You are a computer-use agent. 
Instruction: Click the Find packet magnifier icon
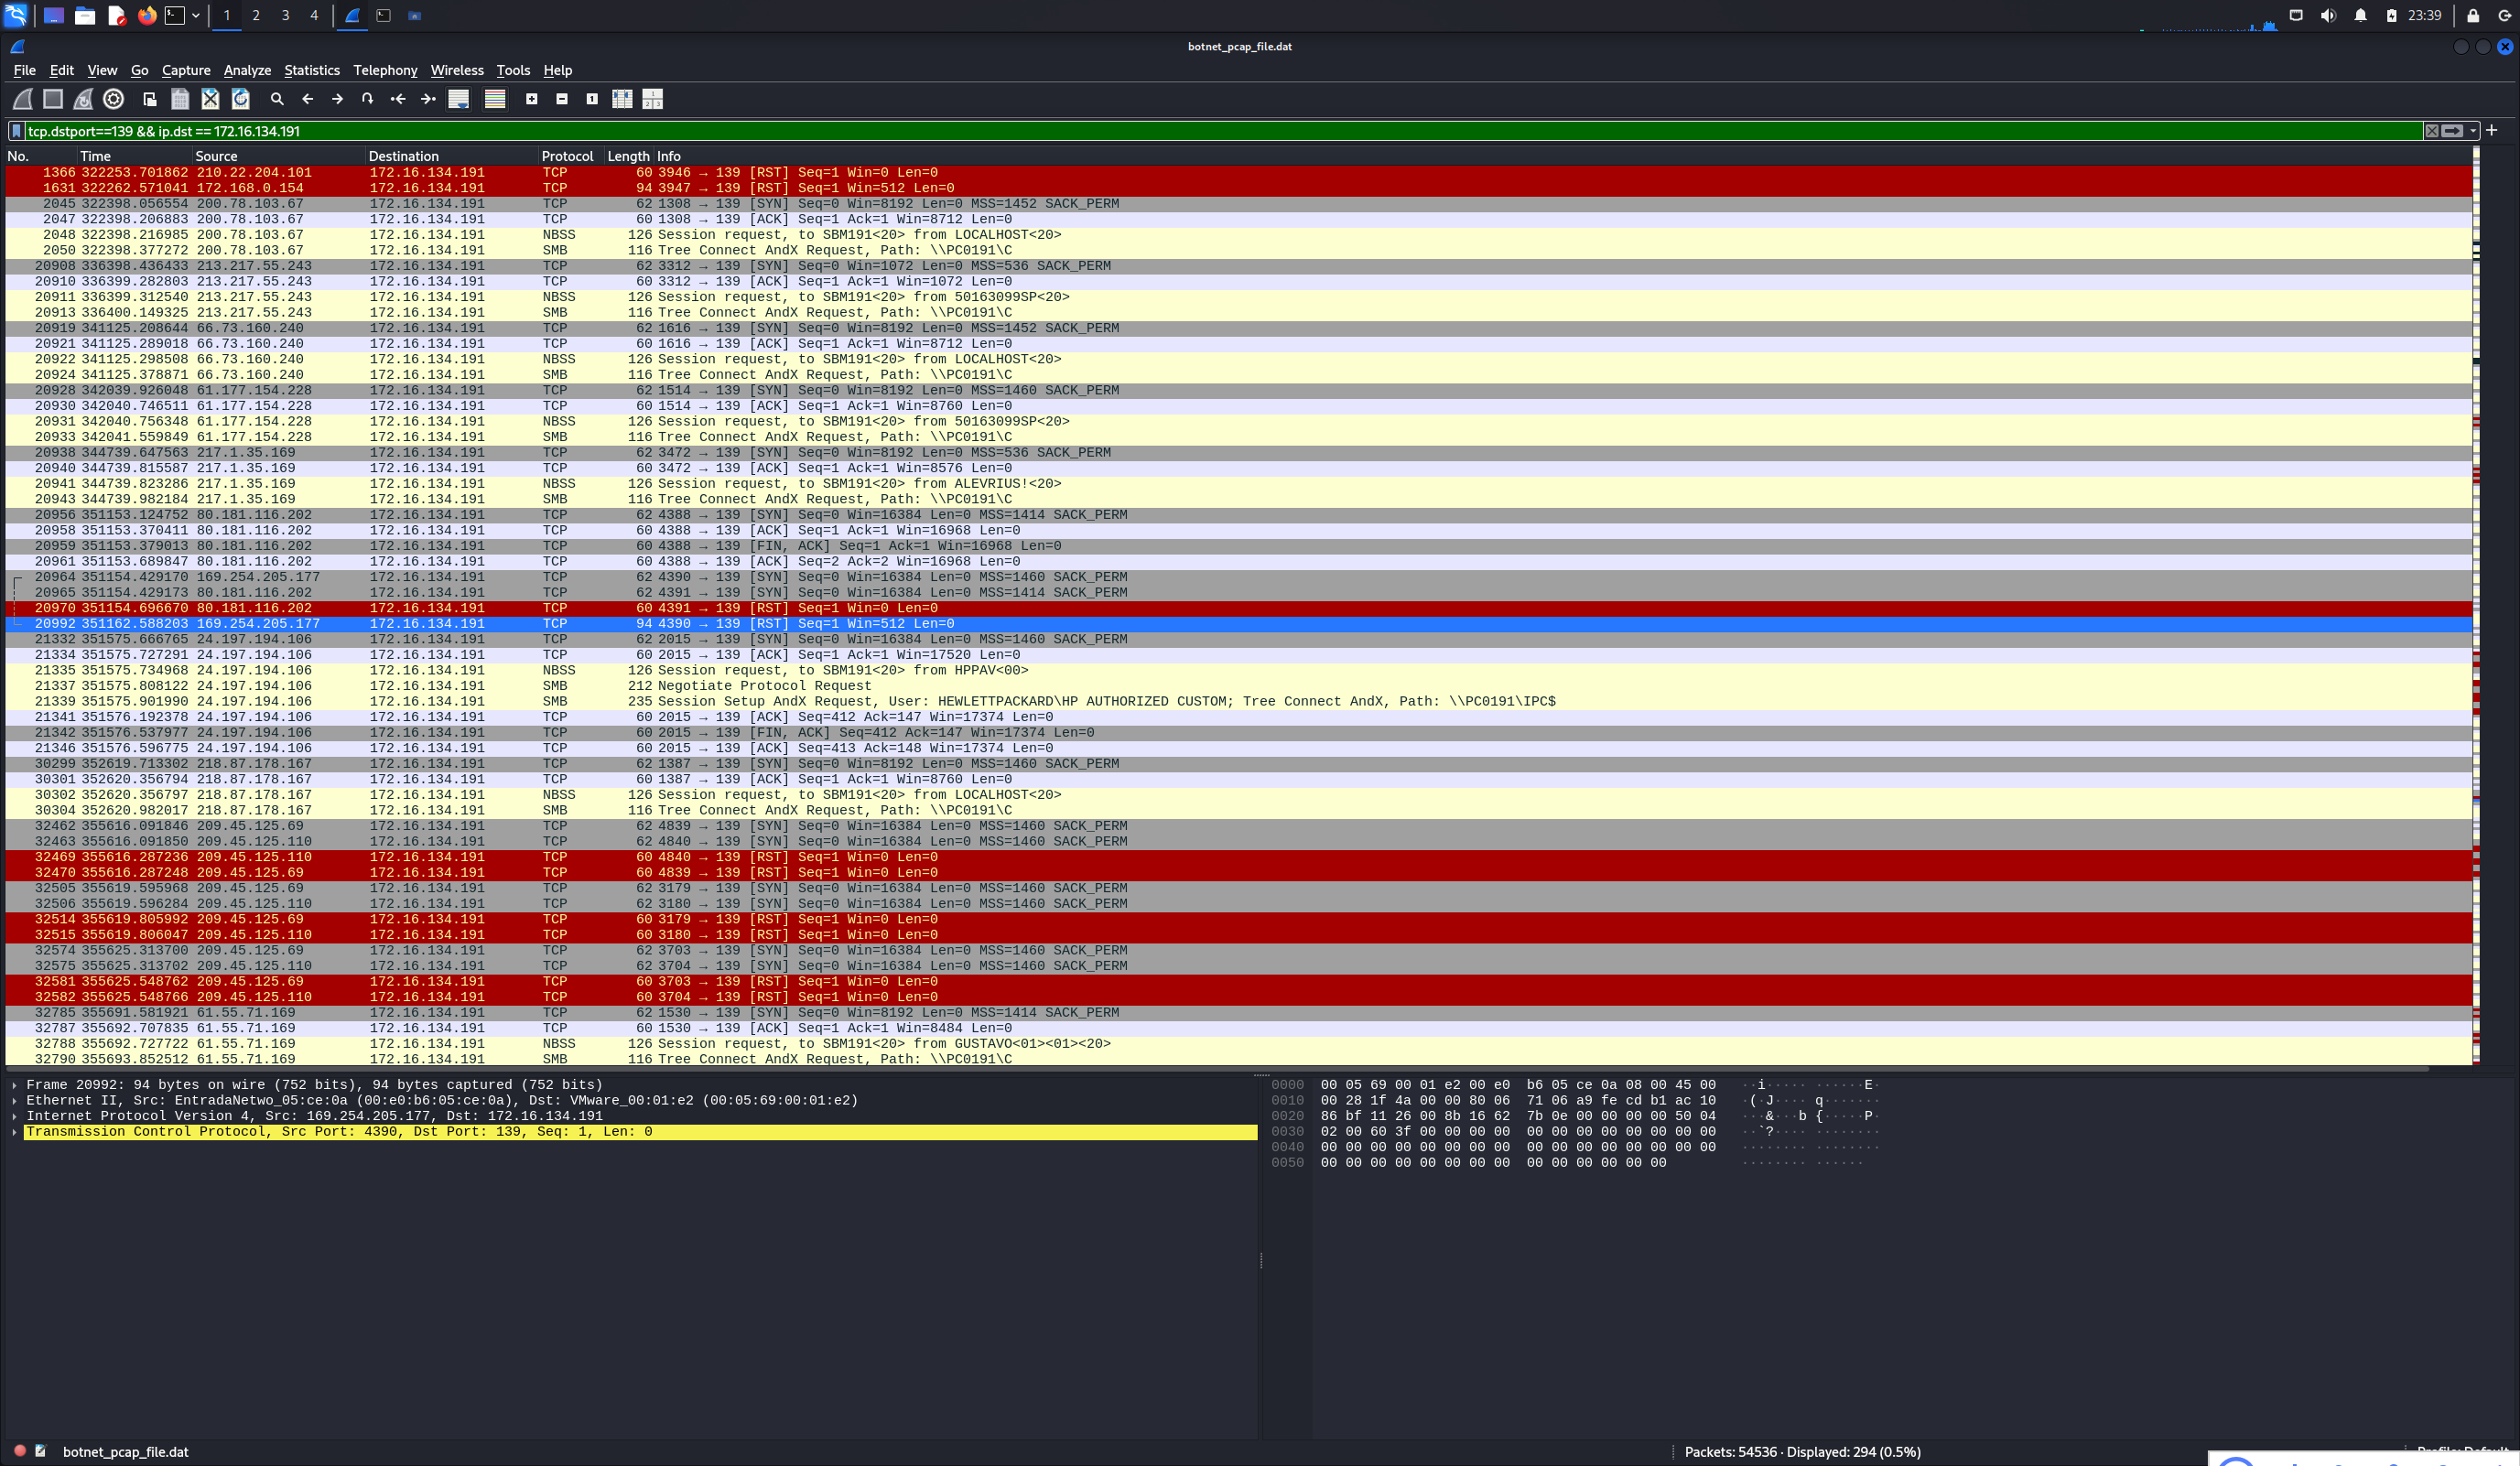(277, 99)
